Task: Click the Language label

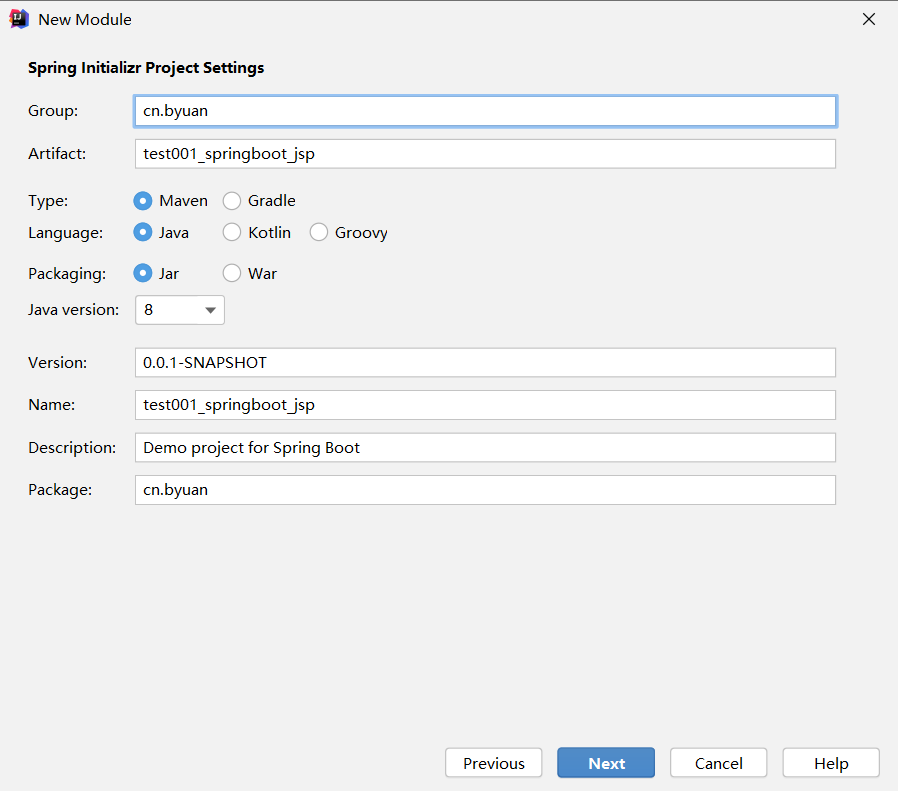Action: coord(66,233)
